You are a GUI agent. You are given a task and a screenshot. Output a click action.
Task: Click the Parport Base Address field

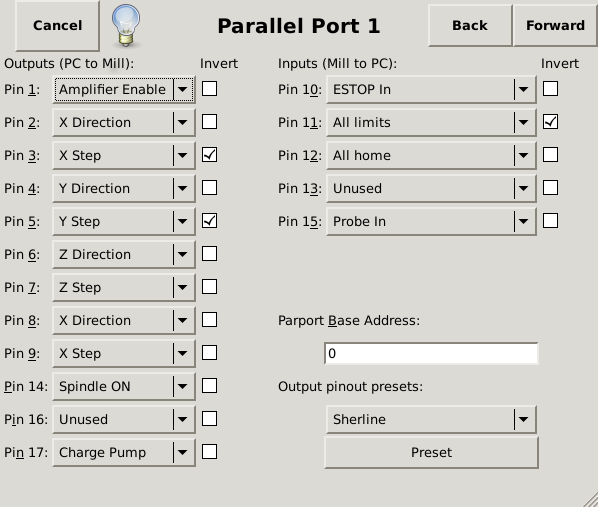(x=431, y=353)
